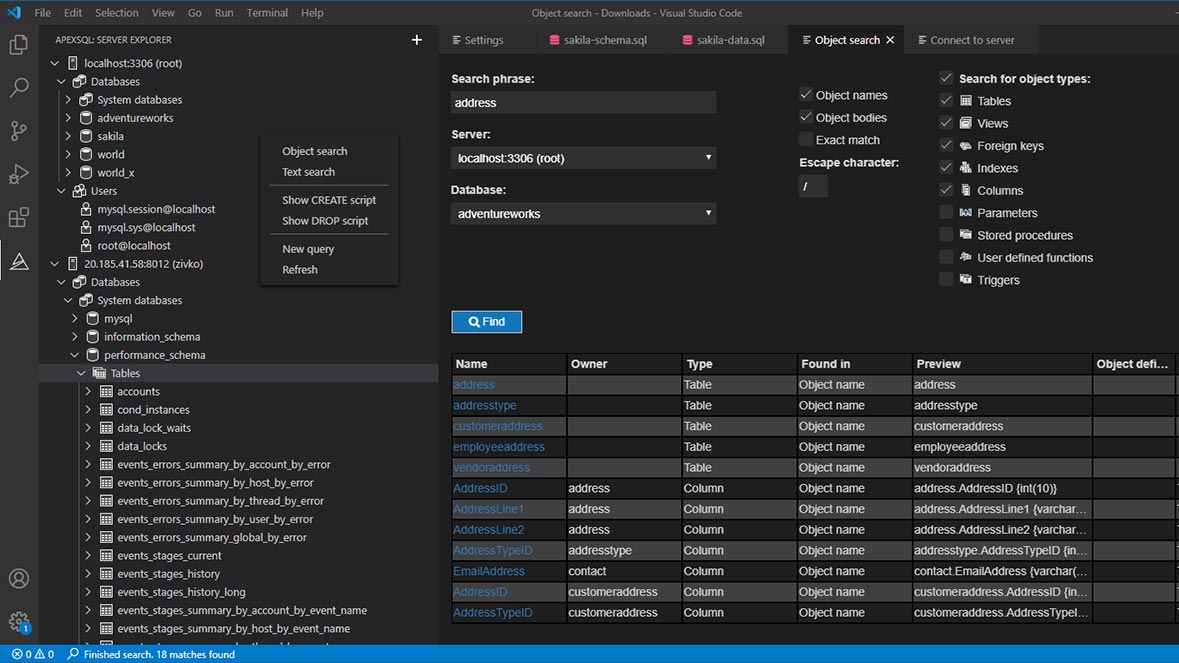Switch to the sakila-schema.sql tab
1179x663 pixels.
click(x=600, y=40)
